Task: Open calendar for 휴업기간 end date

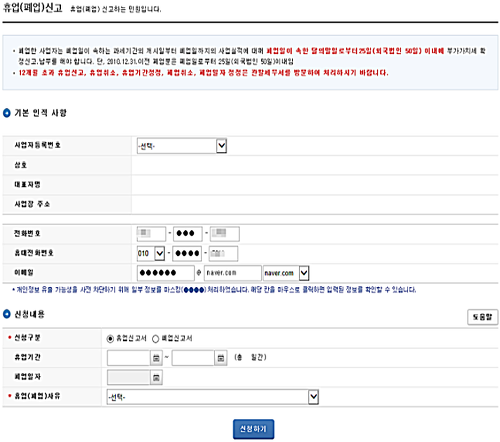Action: (x=220, y=358)
